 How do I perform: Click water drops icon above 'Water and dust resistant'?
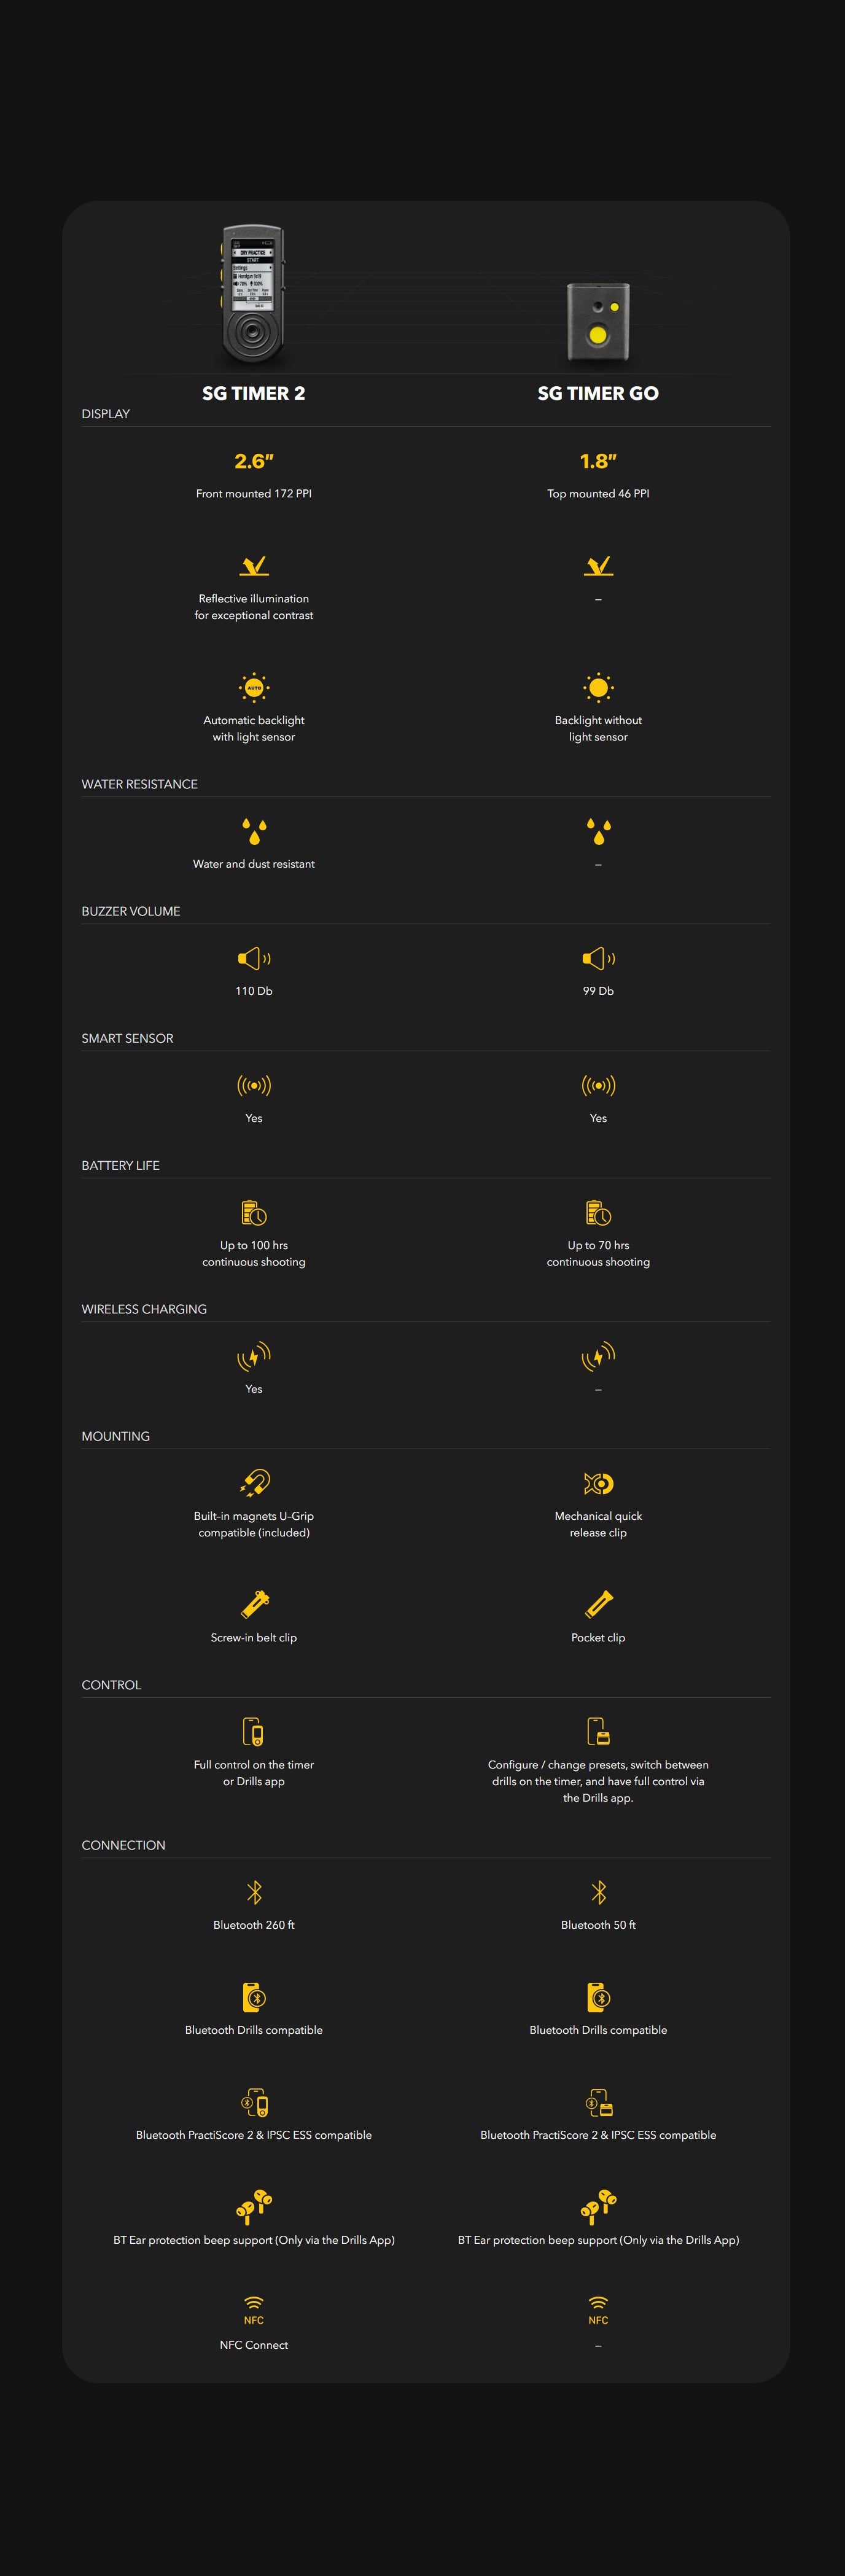254,831
